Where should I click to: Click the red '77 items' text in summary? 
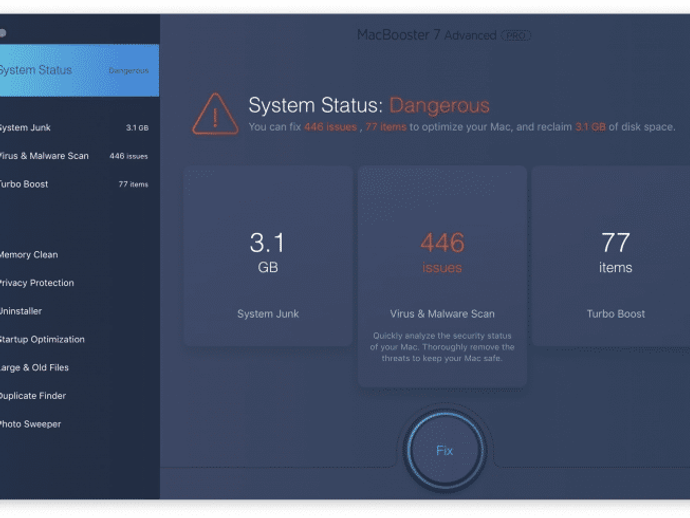point(386,127)
